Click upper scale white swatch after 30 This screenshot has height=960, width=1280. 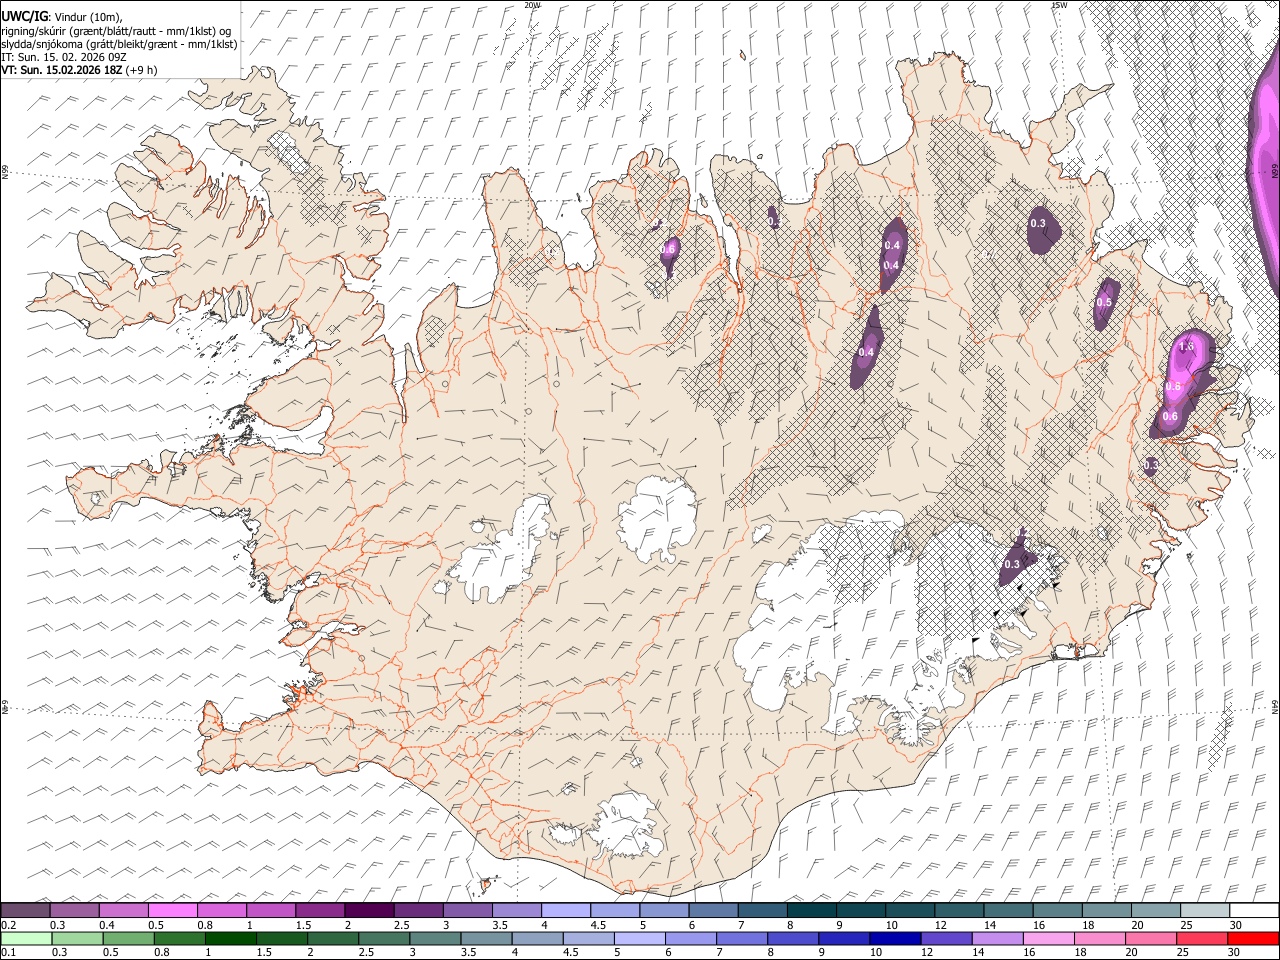[1254, 910]
